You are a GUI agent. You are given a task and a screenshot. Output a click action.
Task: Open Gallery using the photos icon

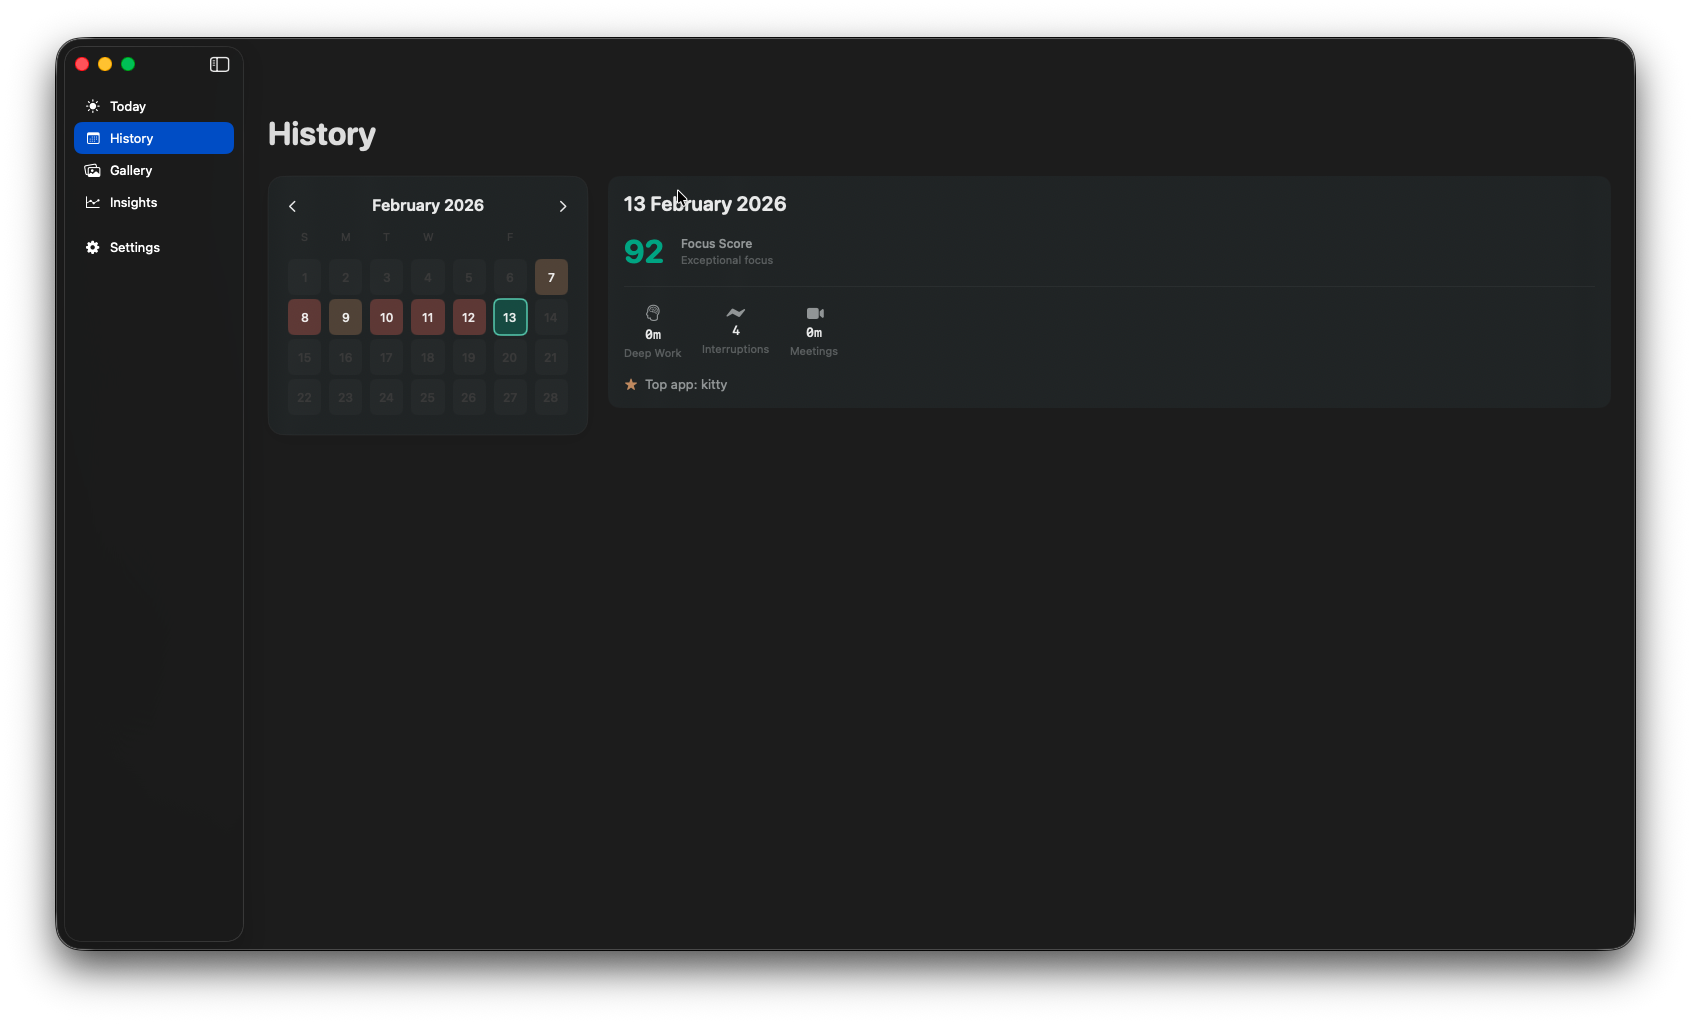tap(92, 170)
